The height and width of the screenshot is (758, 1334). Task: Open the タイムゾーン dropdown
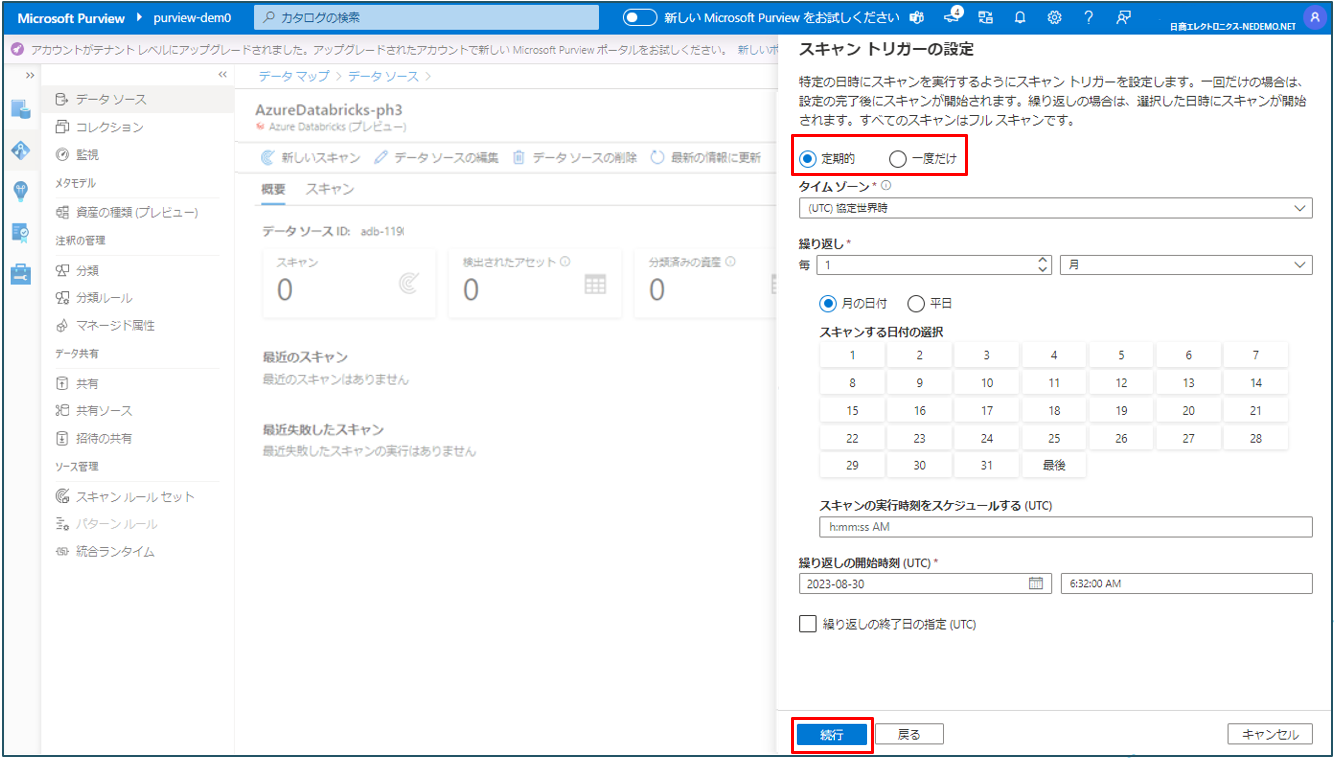(1055, 208)
